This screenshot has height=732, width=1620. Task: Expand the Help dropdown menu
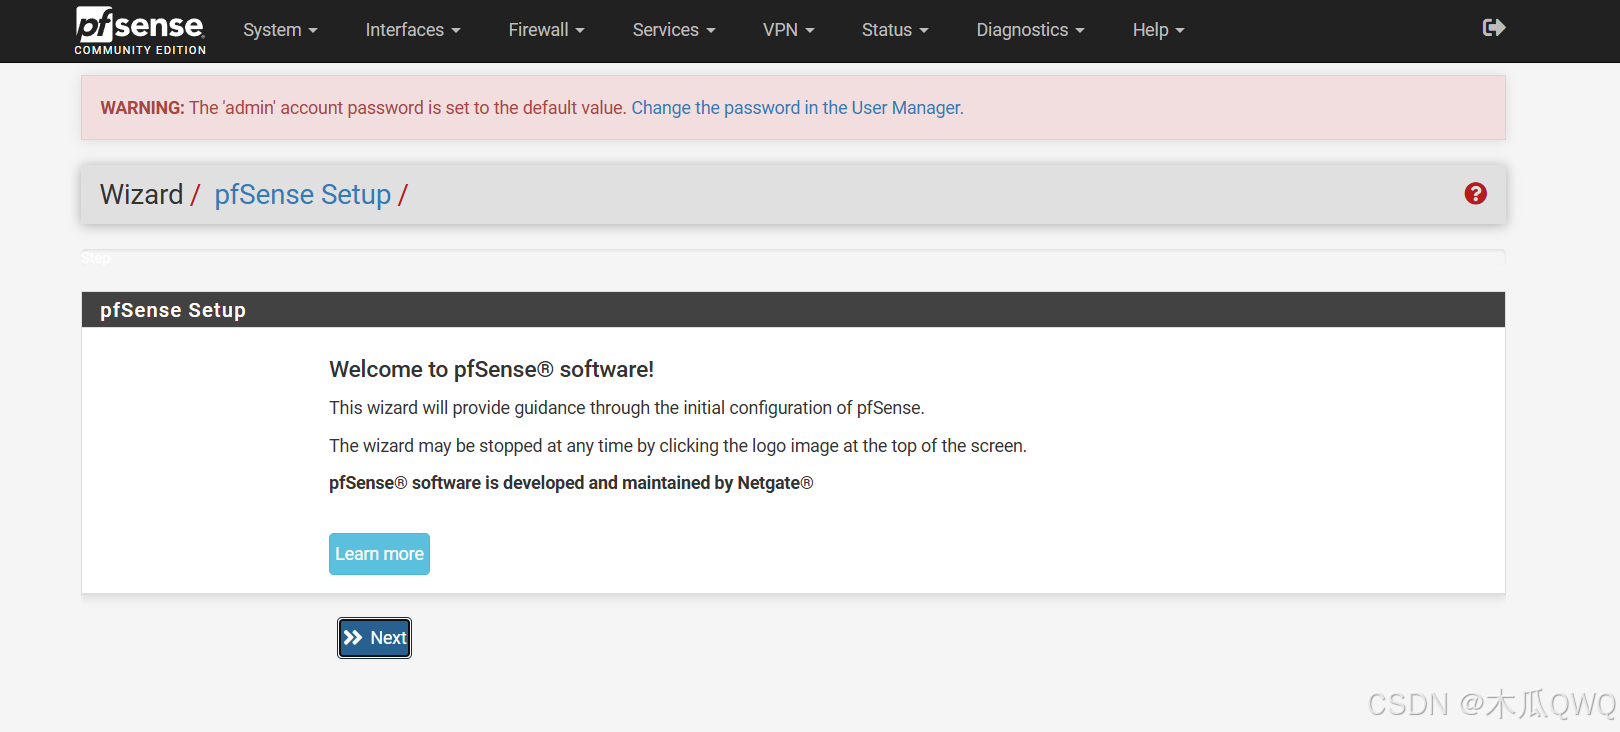pyautogui.click(x=1158, y=30)
